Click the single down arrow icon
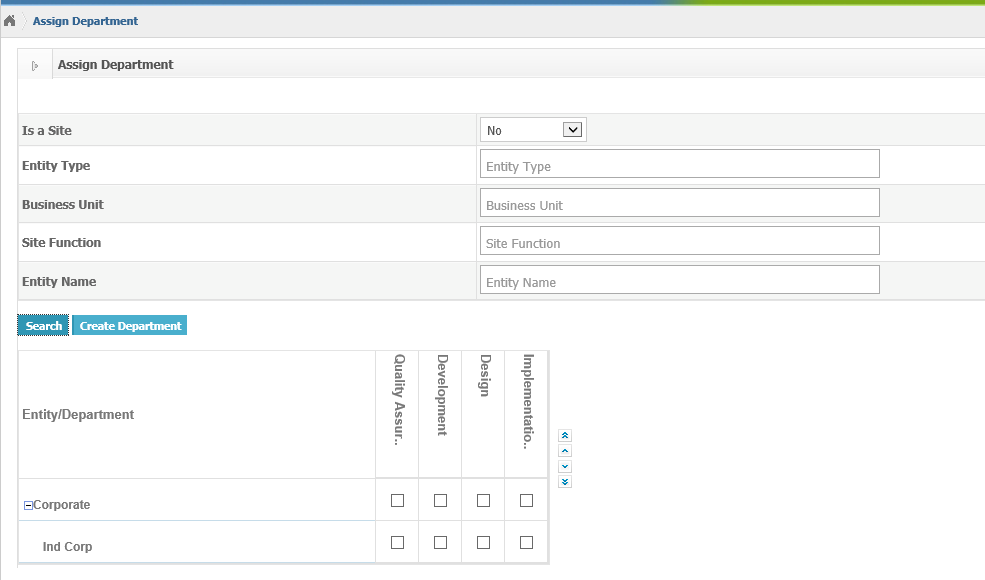Screen dimensions: 985x580 (x=565, y=466)
